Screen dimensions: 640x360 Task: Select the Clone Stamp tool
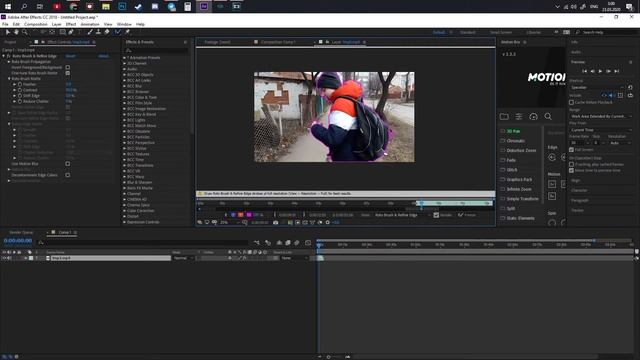pyautogui.click(x=98, y=32)
